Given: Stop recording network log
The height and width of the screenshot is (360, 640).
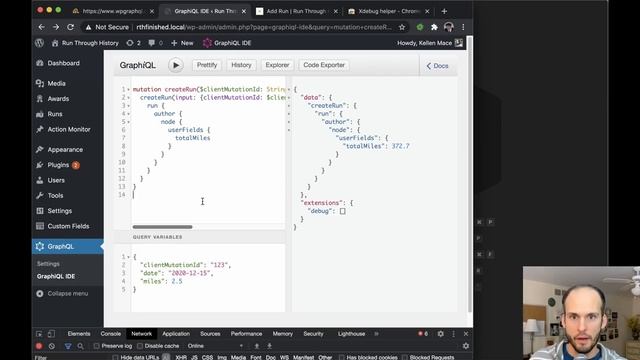Looking at the screenshot, I should pyautogui.click(x=39, y=346).
